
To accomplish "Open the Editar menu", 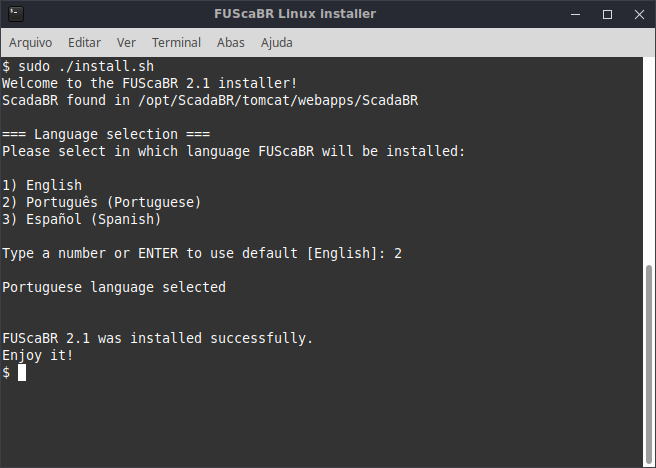I will (85, 43).
